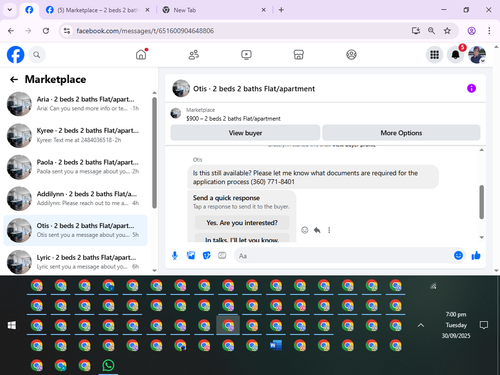Focus the Aa message input field

coord(343,256)
